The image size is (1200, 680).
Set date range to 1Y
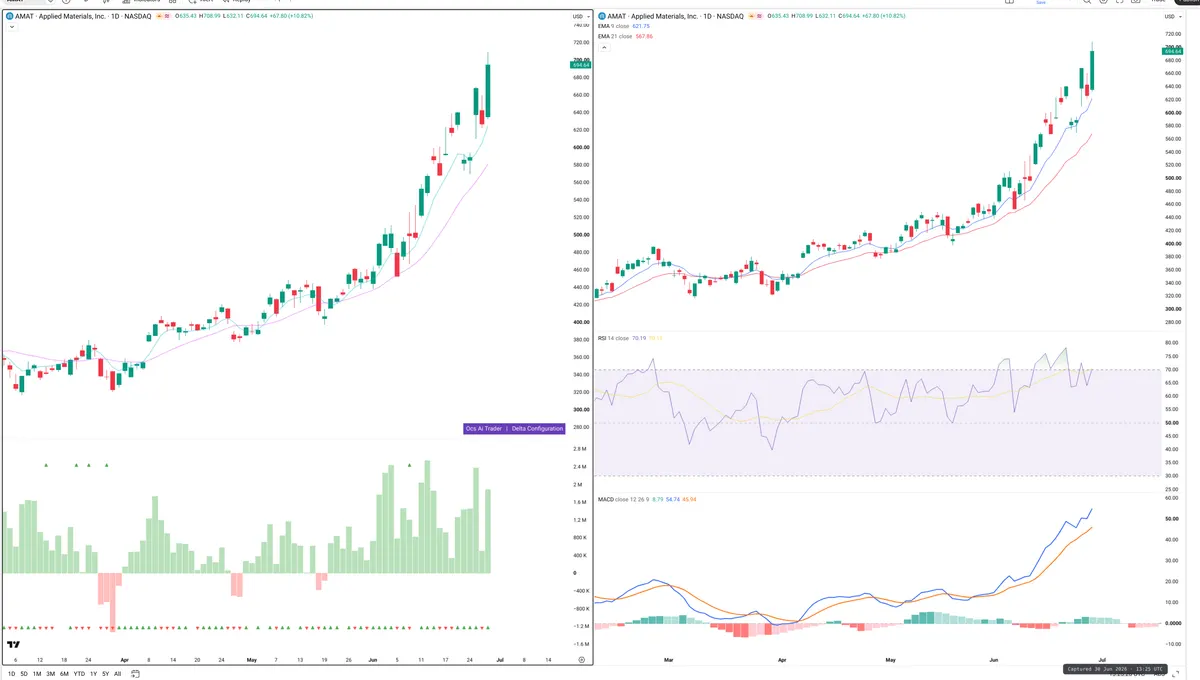tap(93, 674)
